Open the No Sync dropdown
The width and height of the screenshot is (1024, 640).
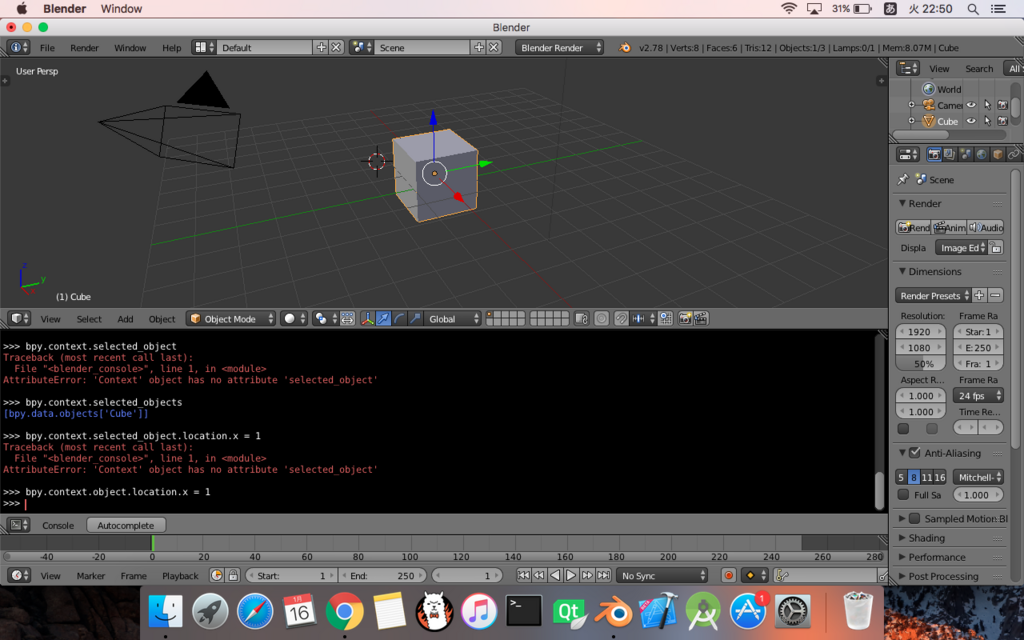[x=662, y=575]
